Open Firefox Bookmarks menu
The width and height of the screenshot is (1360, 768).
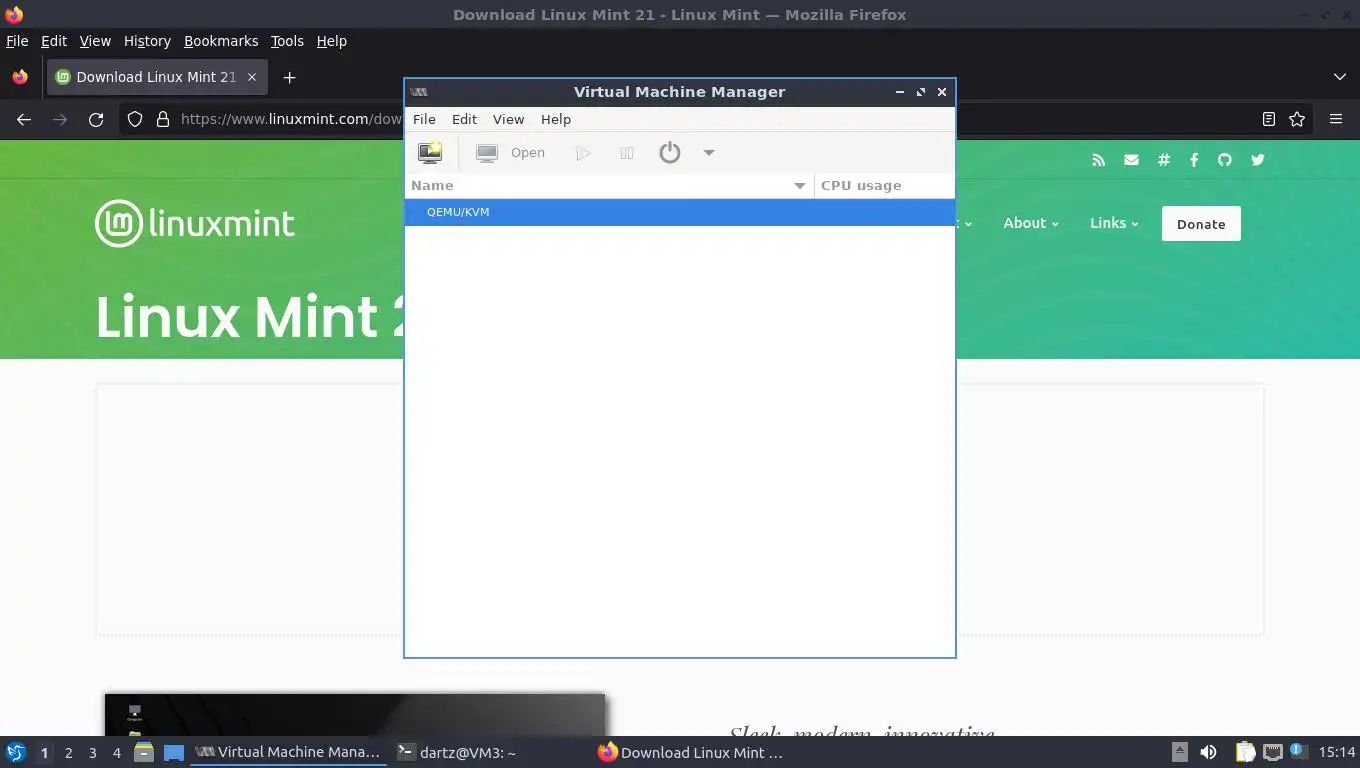221,41
